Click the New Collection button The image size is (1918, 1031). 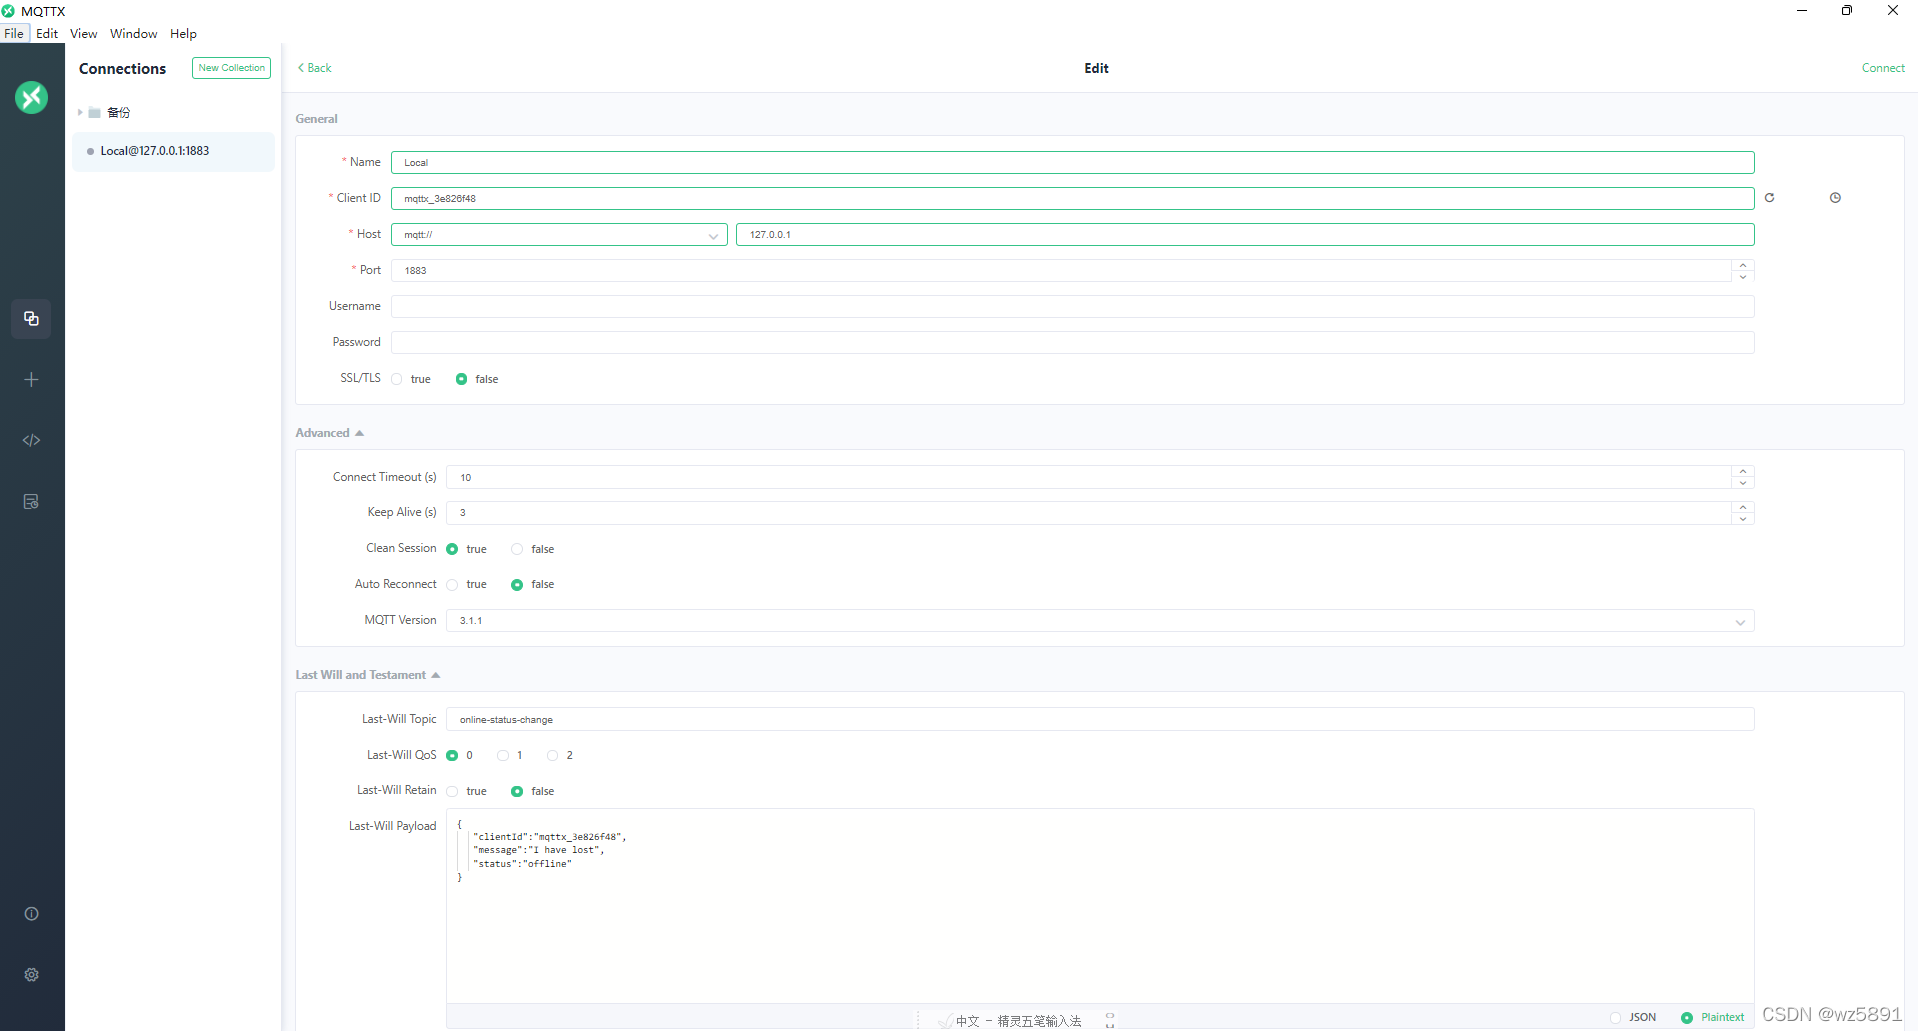(231, 68)
